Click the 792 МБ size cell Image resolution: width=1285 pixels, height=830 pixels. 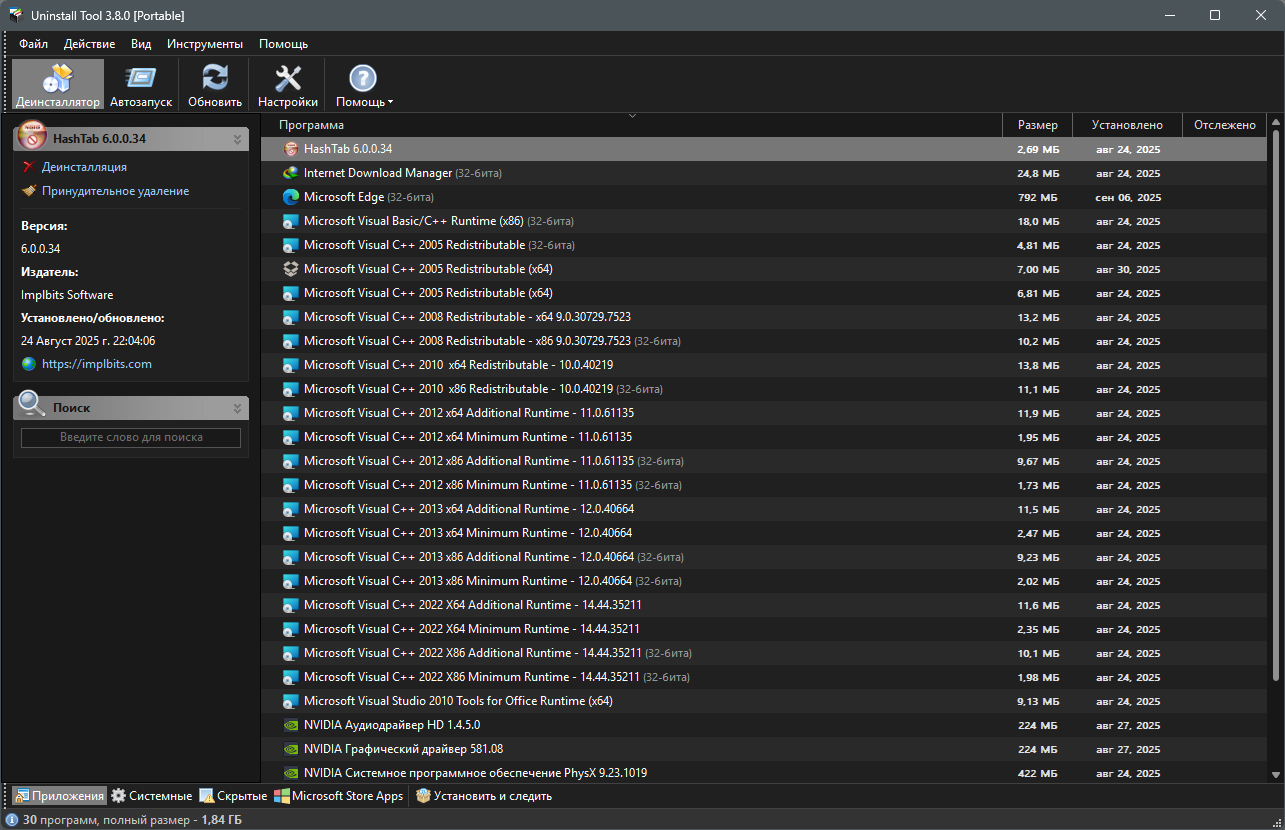point(1038,198)
